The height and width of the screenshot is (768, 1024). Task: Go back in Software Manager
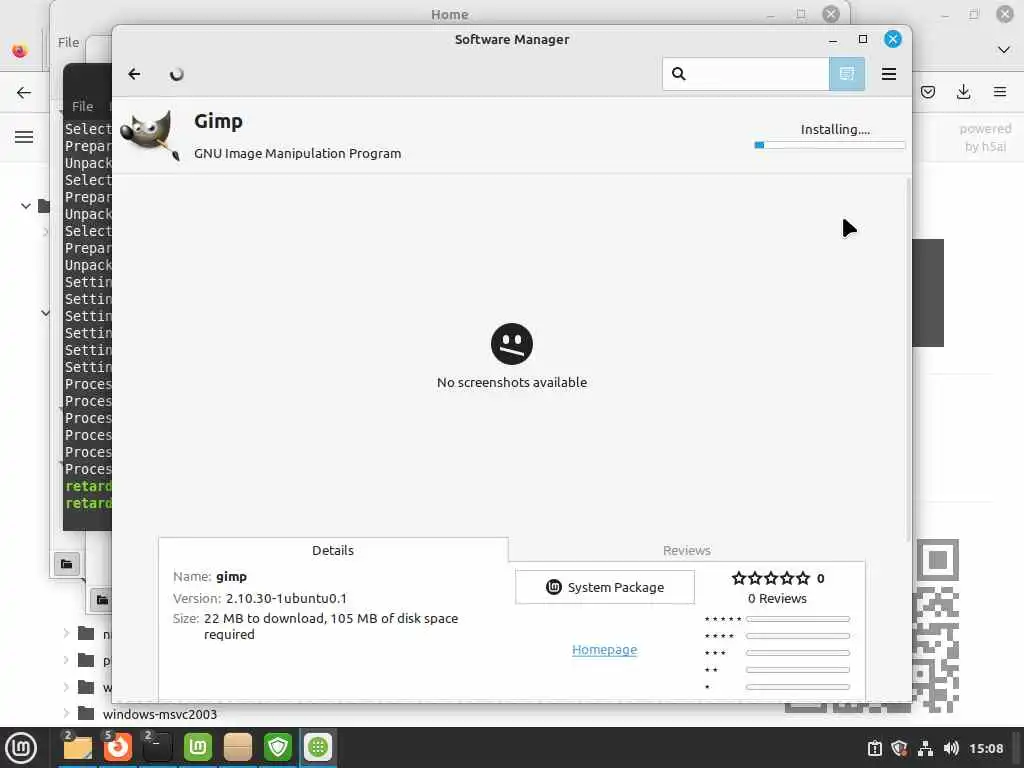pyautogui.click(x=134, y=74)
